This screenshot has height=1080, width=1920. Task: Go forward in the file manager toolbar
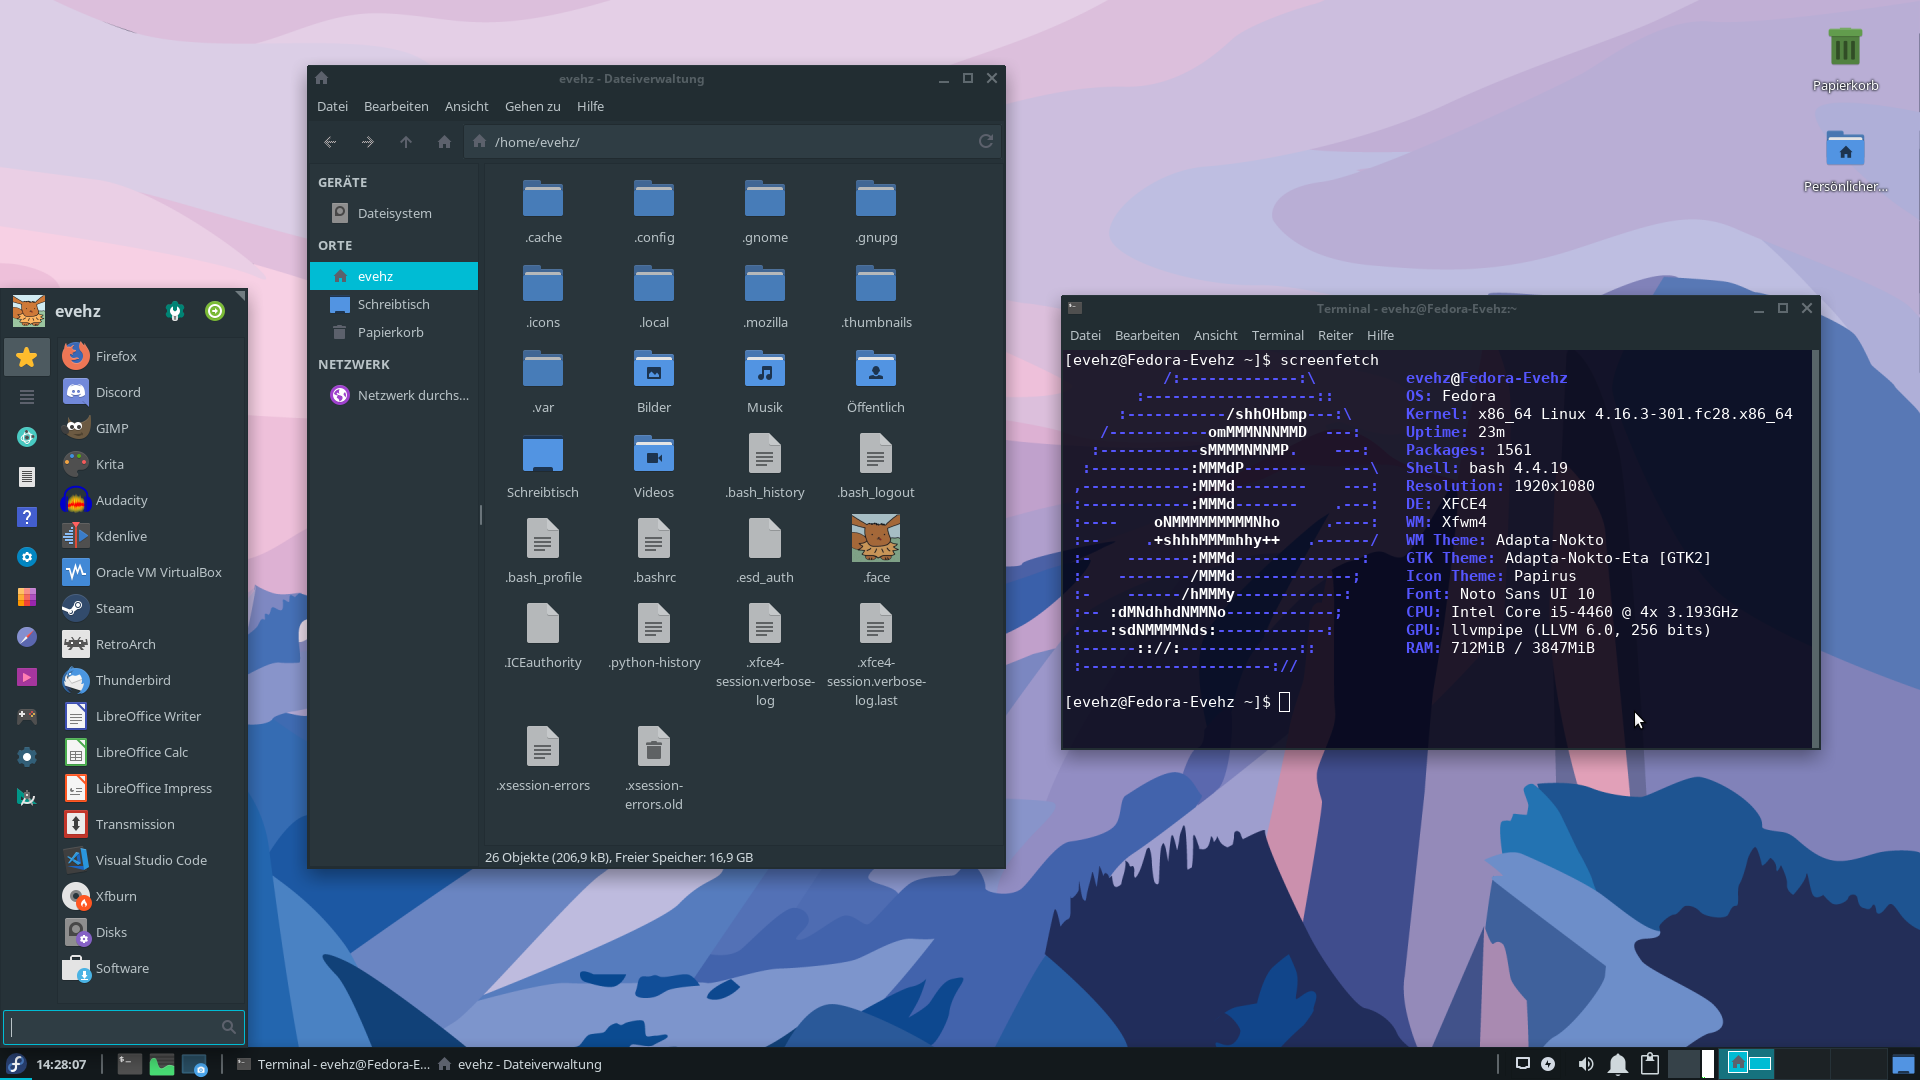point(368,142)
